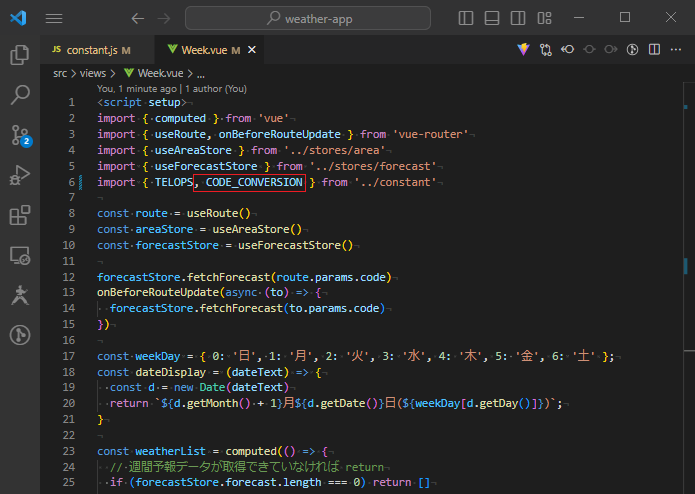The height and width of the screenshot is (494, 695).
Task: Click previous revision circle icon
Action: [589, 49]
